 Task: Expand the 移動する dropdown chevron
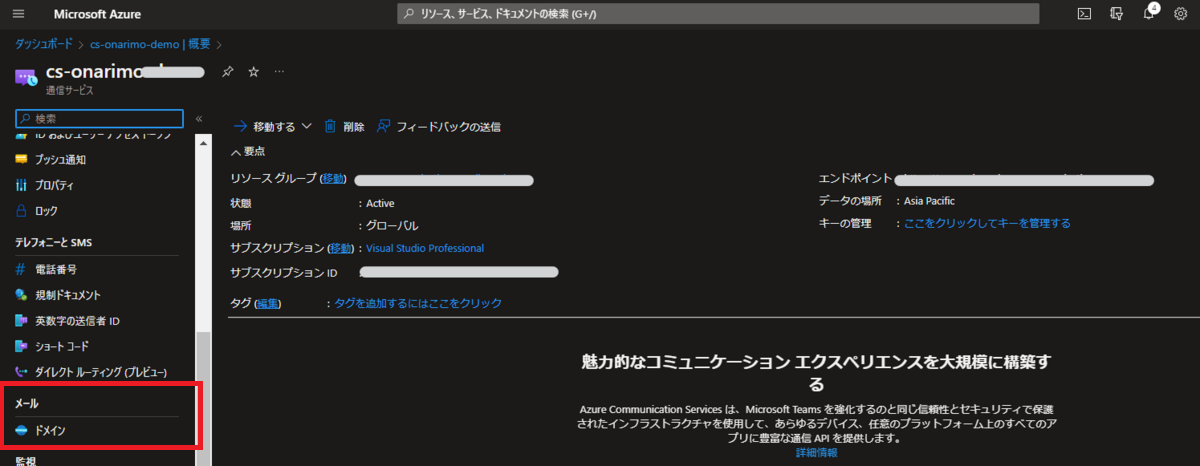pyautogui.click(x=306, y=127)
